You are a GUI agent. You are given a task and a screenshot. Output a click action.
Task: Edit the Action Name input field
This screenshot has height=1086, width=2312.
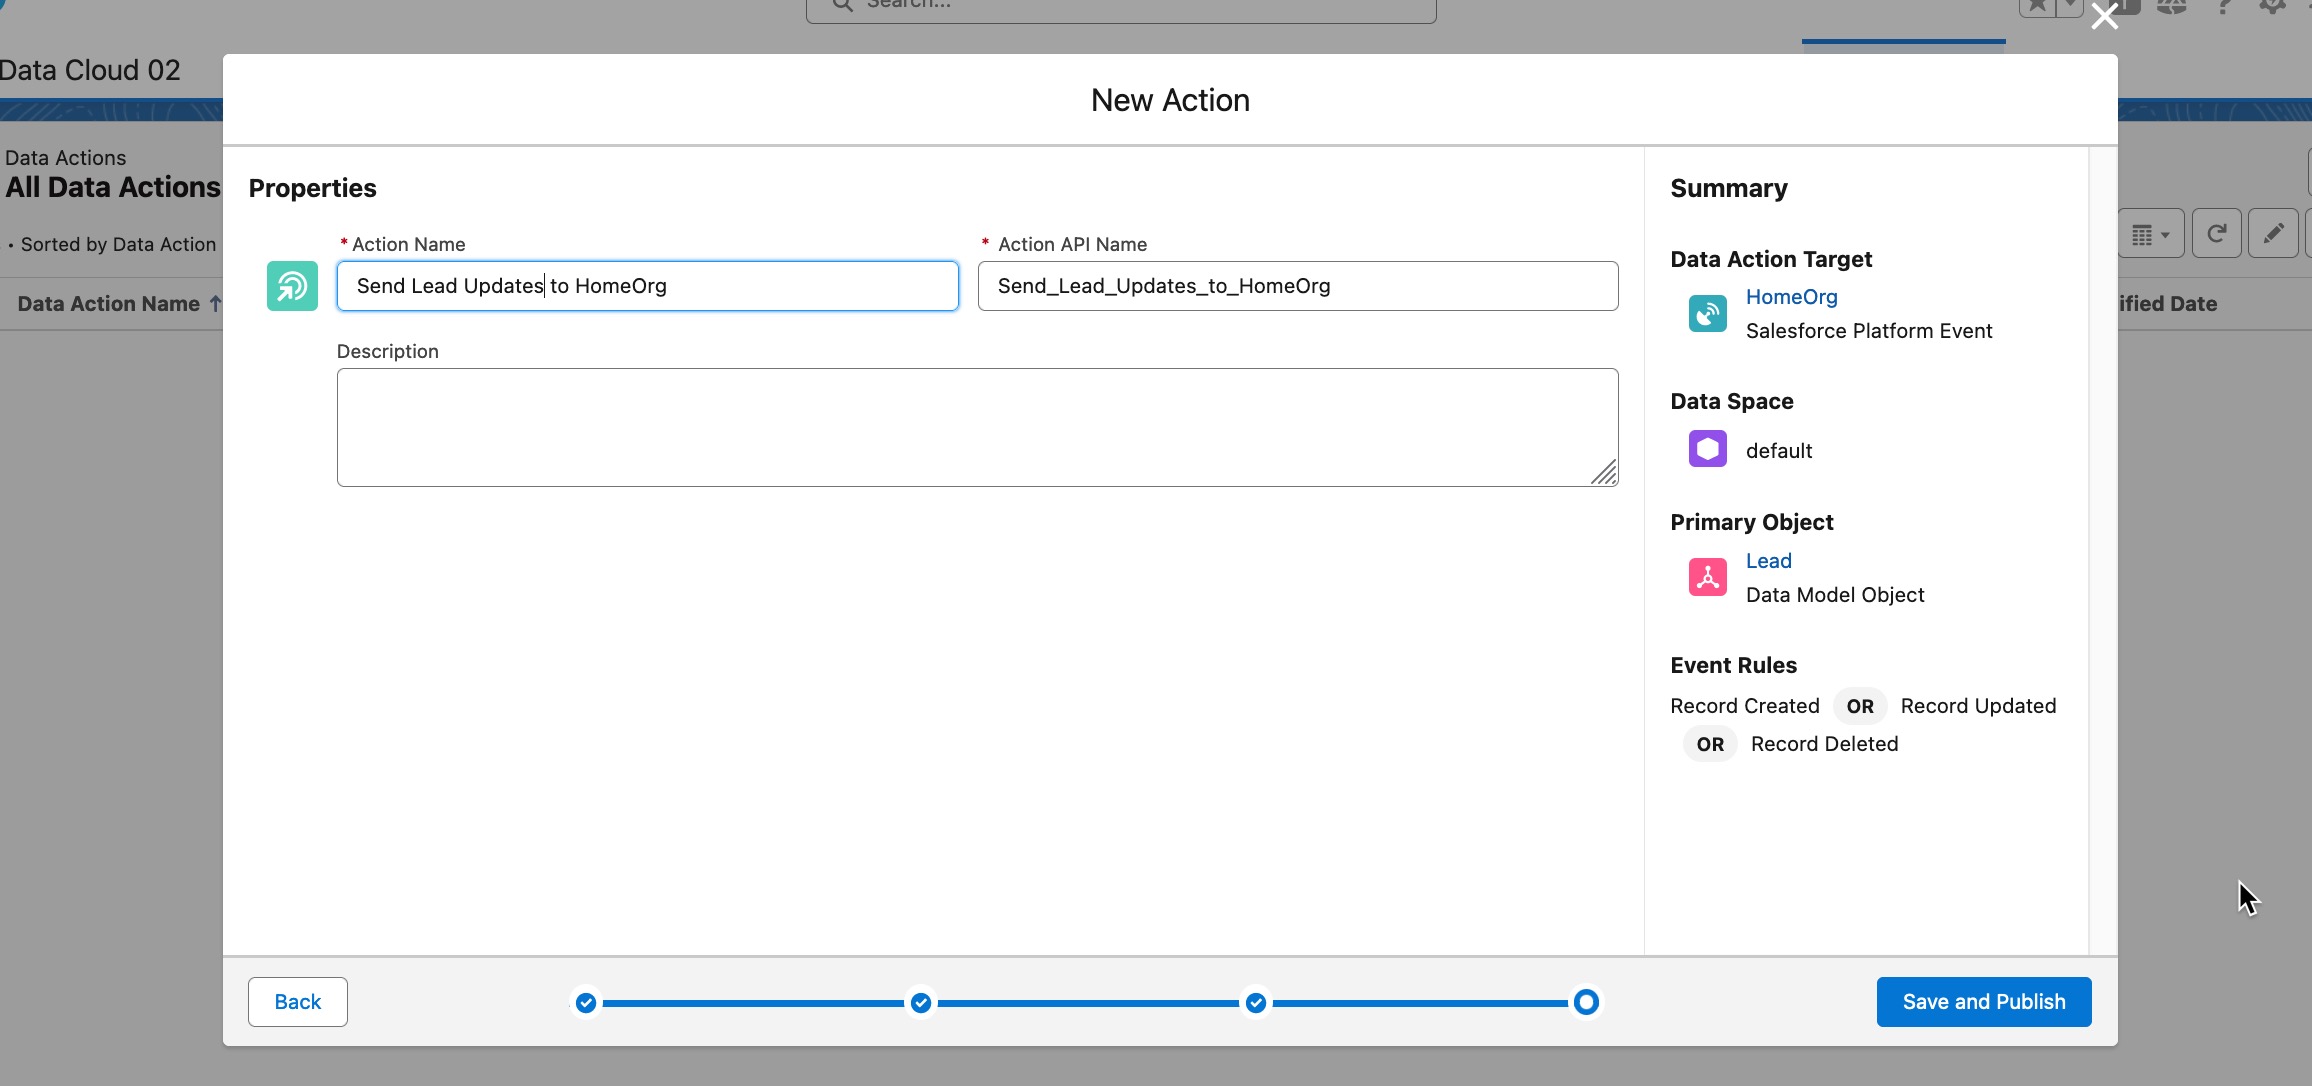[647, 286]
